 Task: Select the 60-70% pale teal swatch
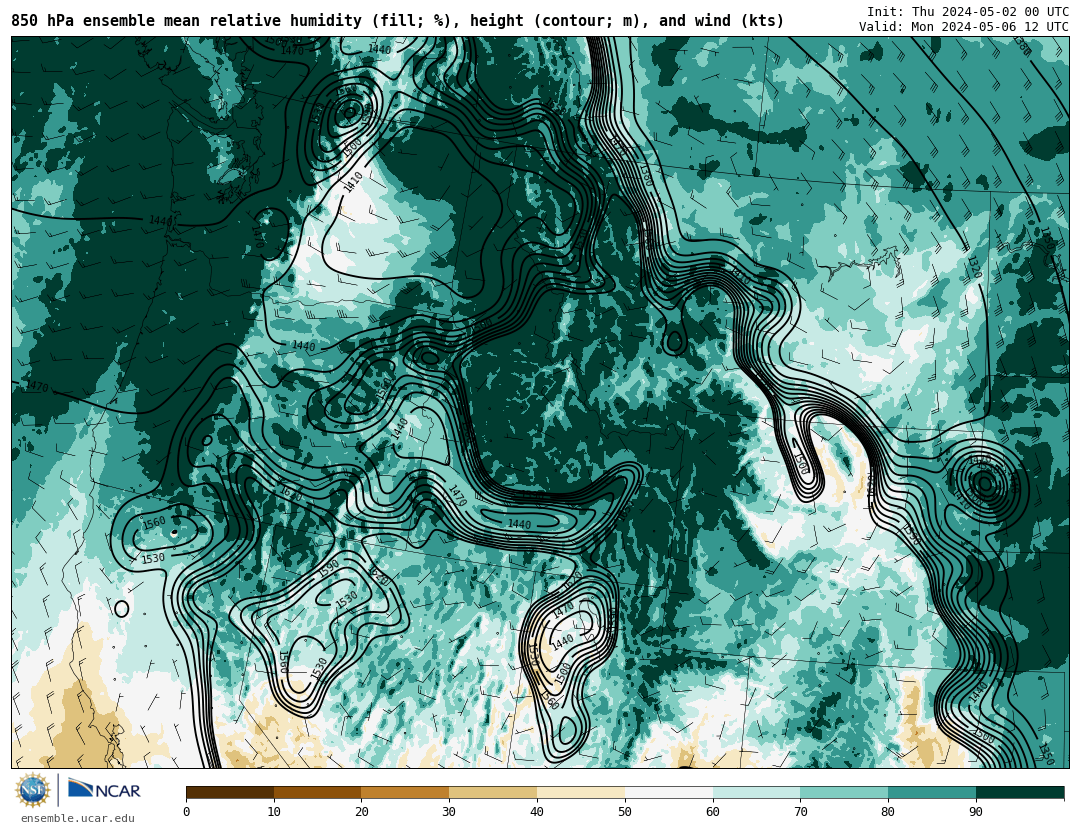[756, 792]
